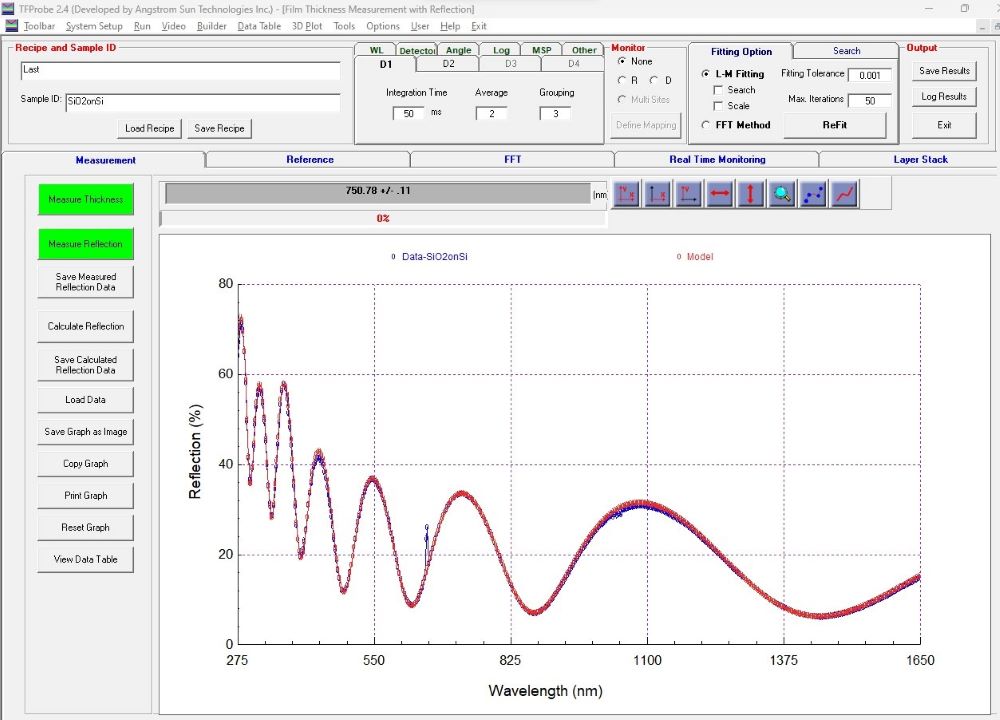
Task: Open the 3D Plot menu
Action: click(x=307, y=26)
